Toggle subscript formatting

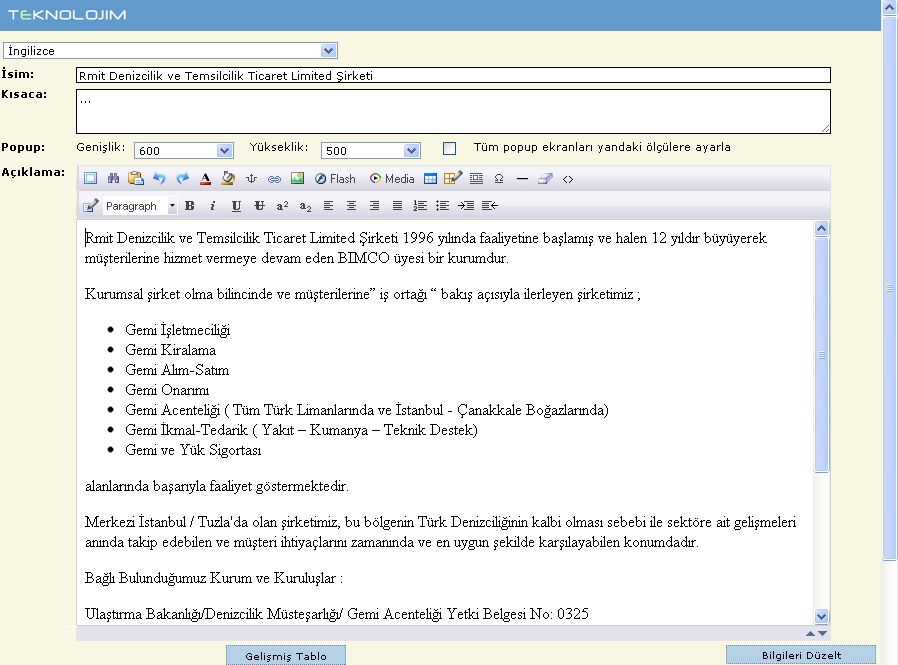tap(305, 206)
